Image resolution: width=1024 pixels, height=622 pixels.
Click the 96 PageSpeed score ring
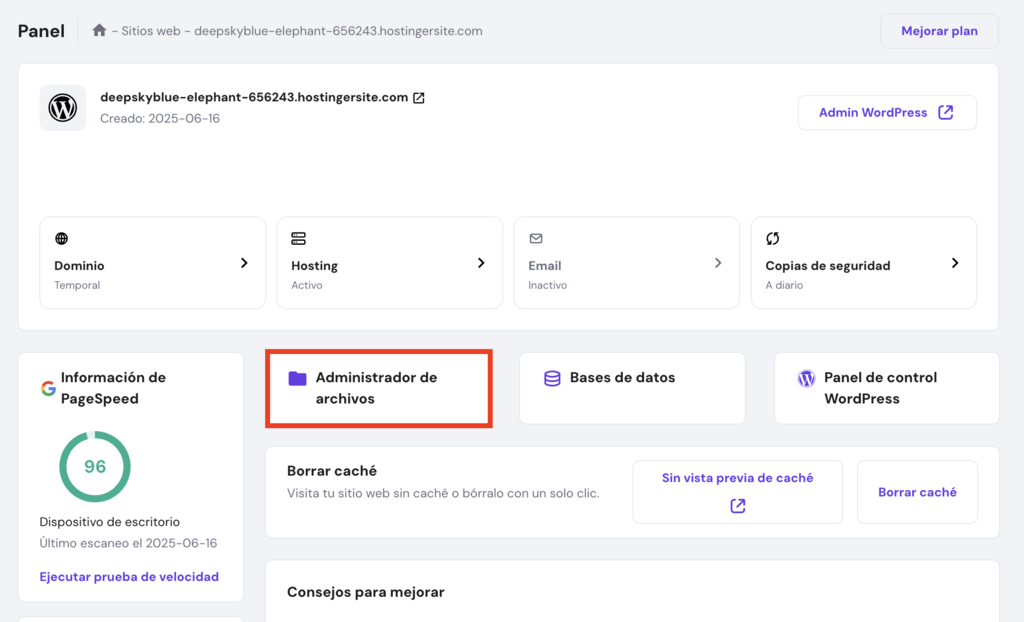94,466
